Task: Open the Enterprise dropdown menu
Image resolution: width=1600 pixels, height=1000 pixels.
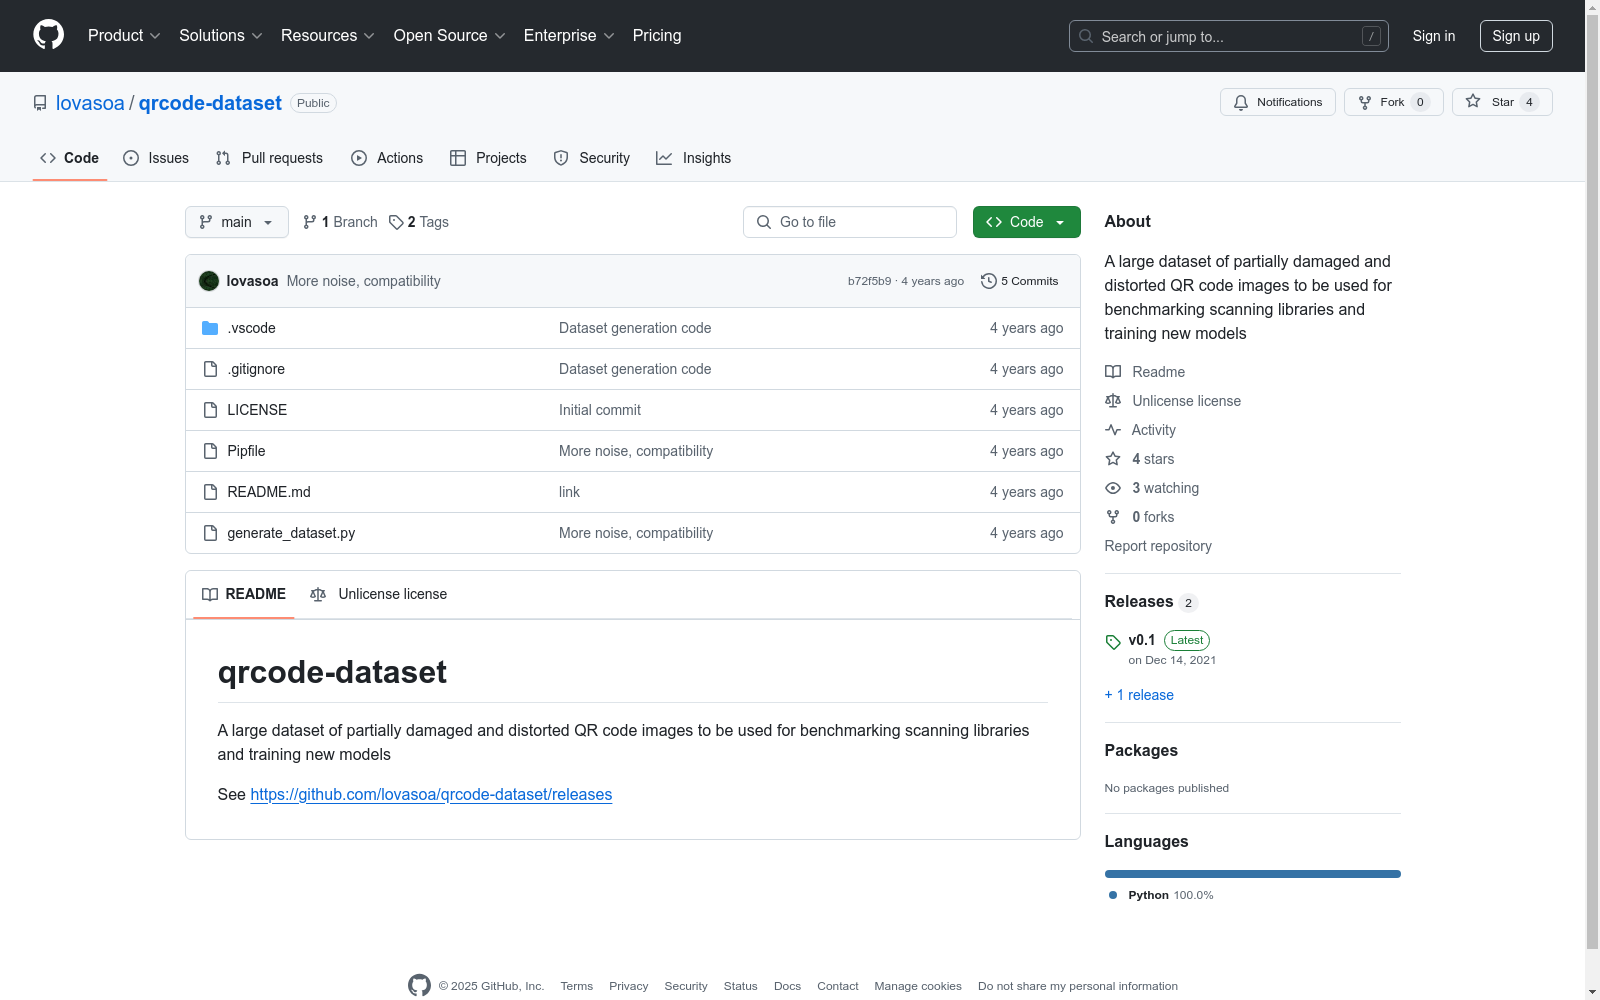Action: point(569,36)
